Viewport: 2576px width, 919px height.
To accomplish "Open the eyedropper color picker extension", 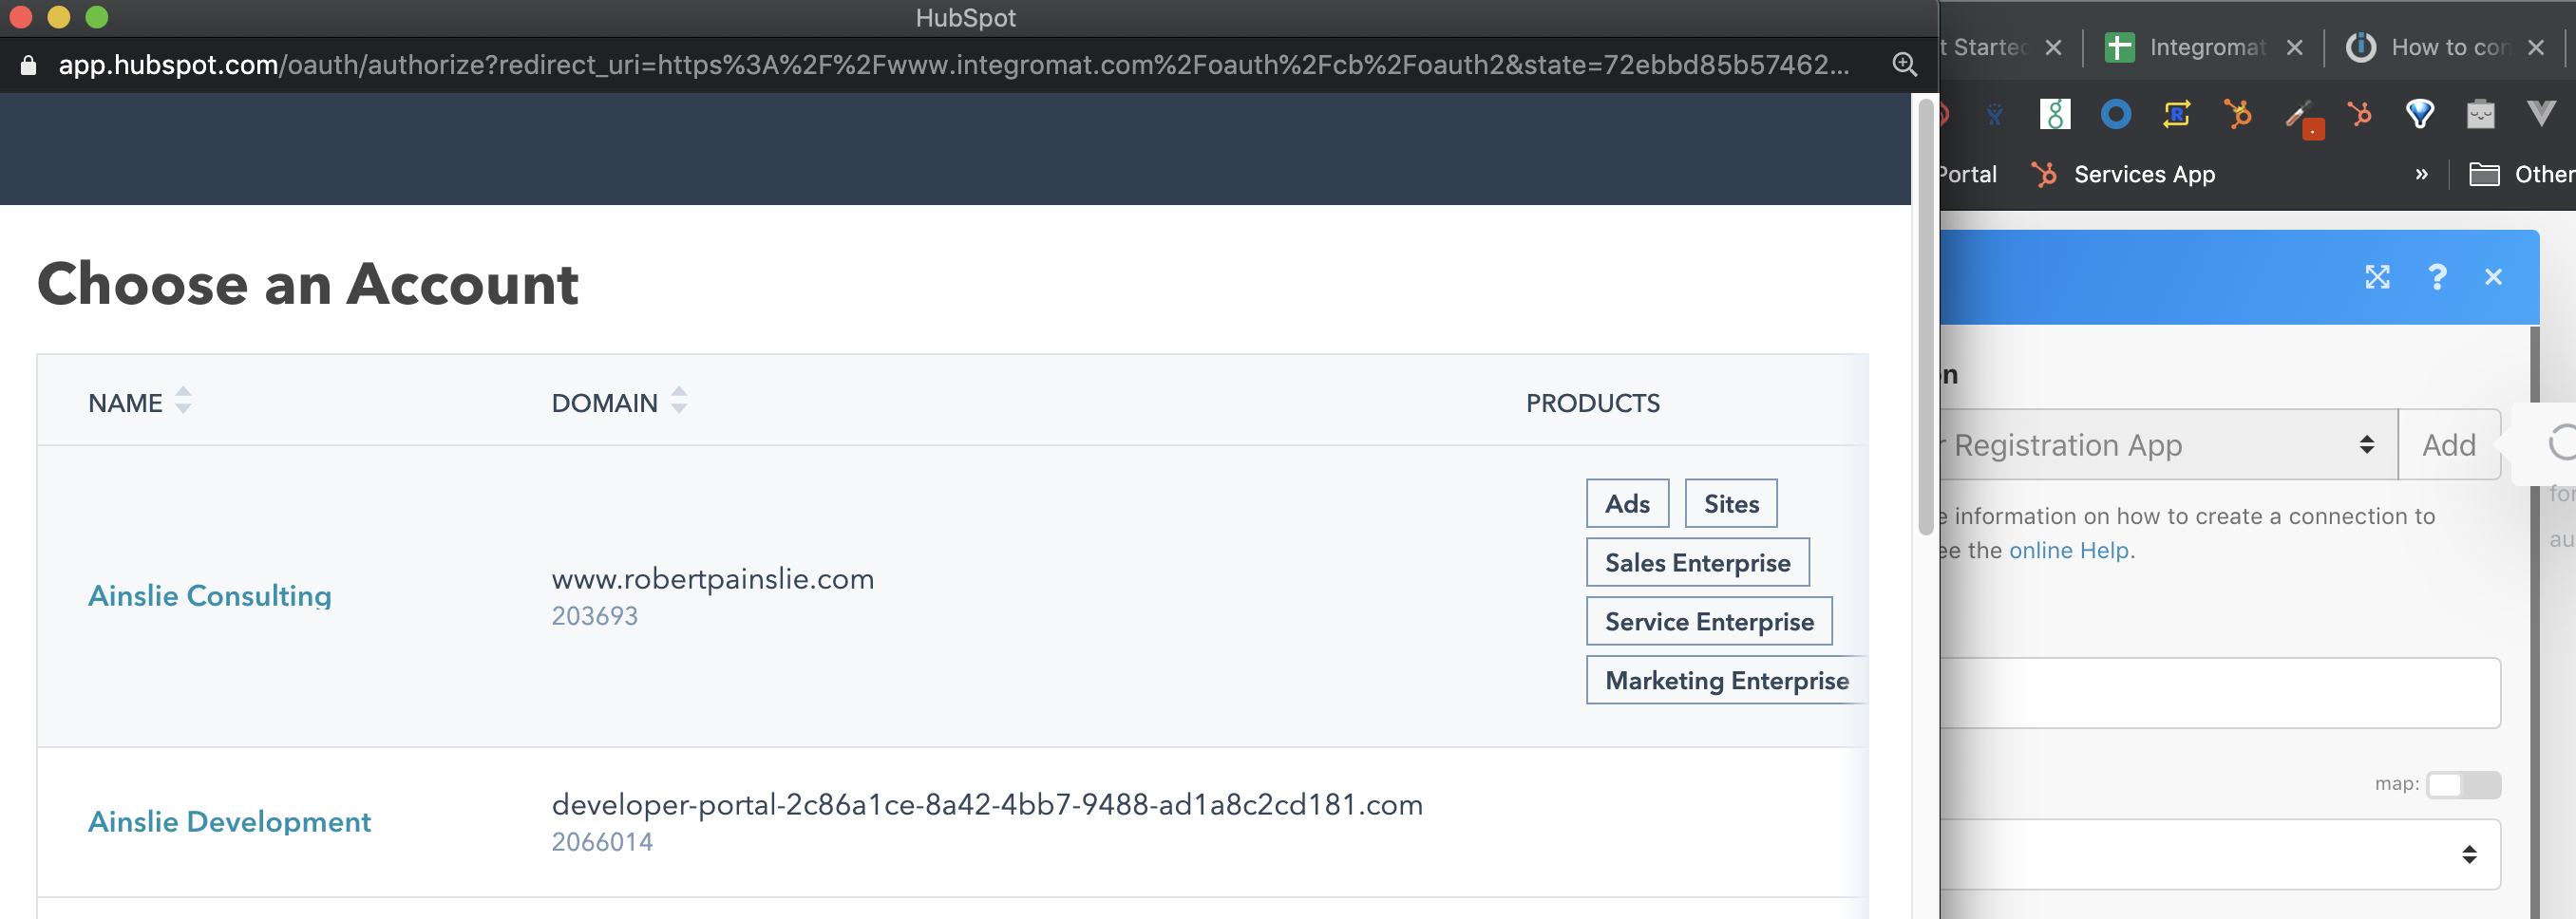I will click(2302, 118).
